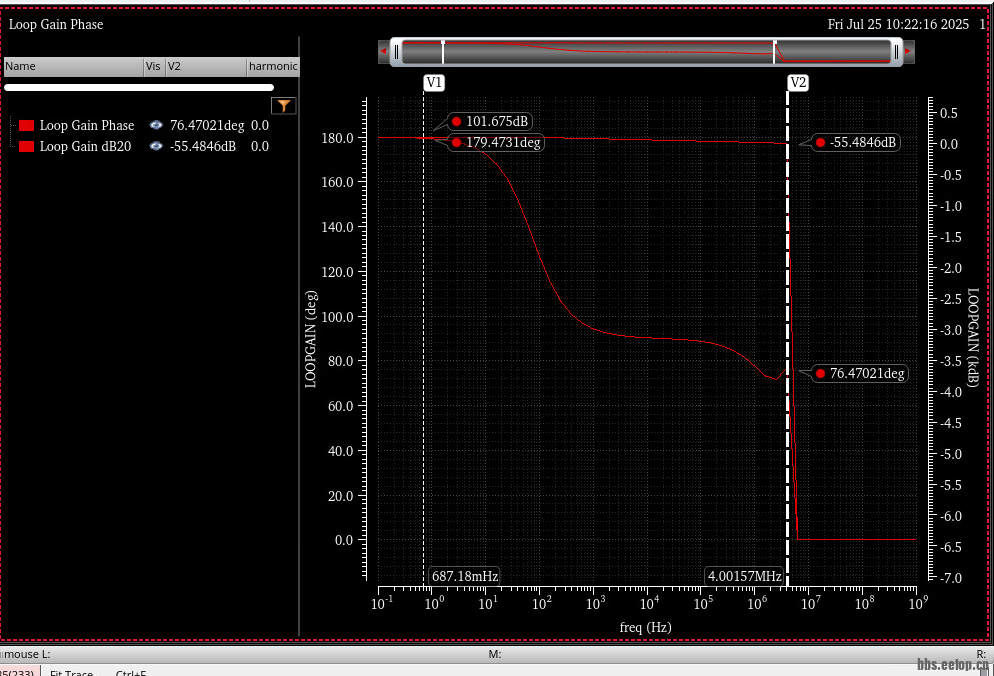Click the left red arrow of zoom strip
Image resolution: width=994 pixels, height=676 pixels.
tap(383, 51)
